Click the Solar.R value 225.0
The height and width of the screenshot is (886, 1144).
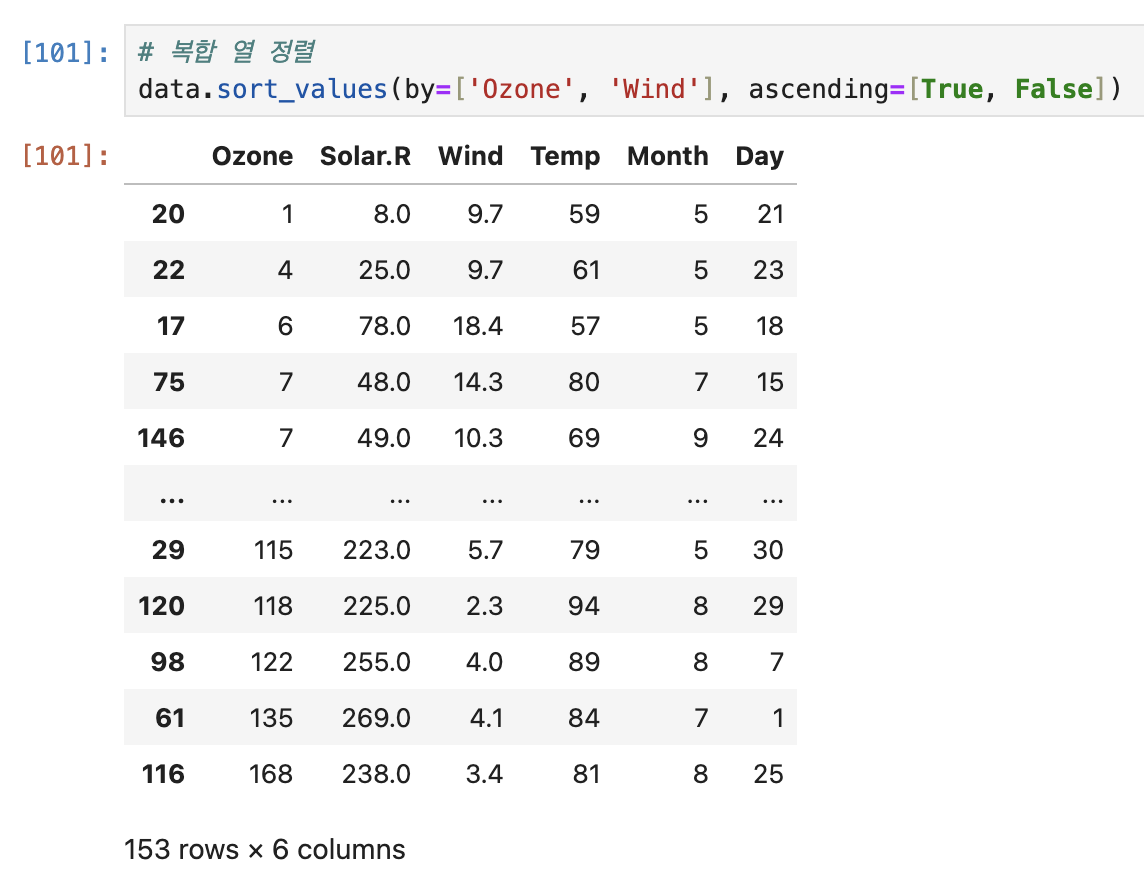pyautogui.click(x=377, y=606)
